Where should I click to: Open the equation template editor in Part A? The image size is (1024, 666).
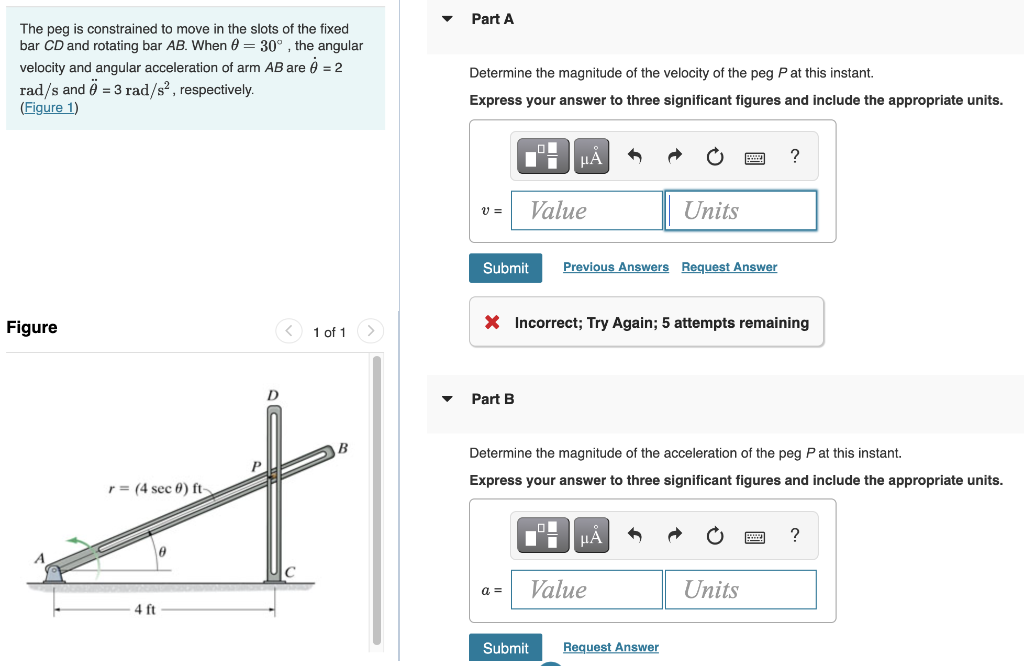click(x=543, y=155)
